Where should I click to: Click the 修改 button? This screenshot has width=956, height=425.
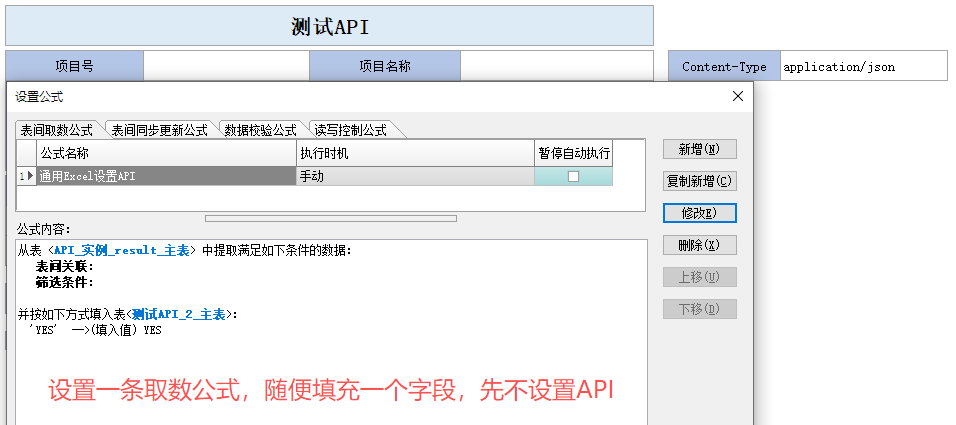[699, 213]
